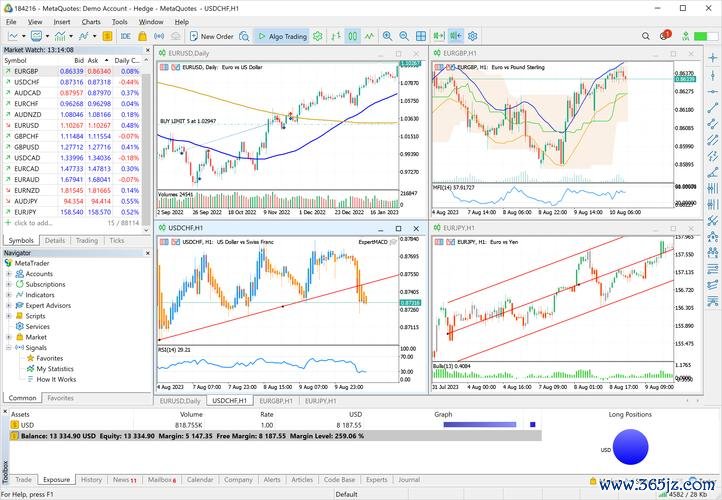
Task: Switch to Favorites tab in Navigator
Action: 60,398
